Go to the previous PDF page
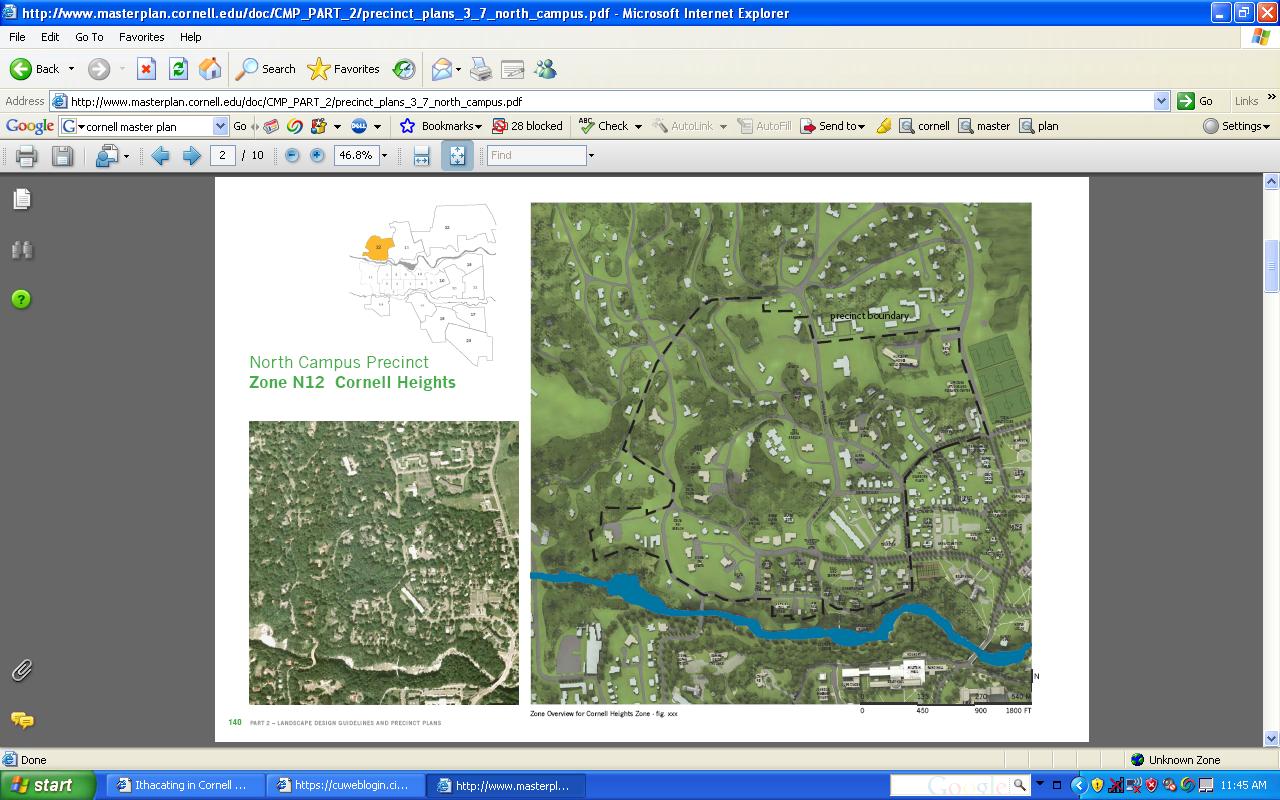The height and width of the screenshot is (800, 1280). click(x=160, y=156)
